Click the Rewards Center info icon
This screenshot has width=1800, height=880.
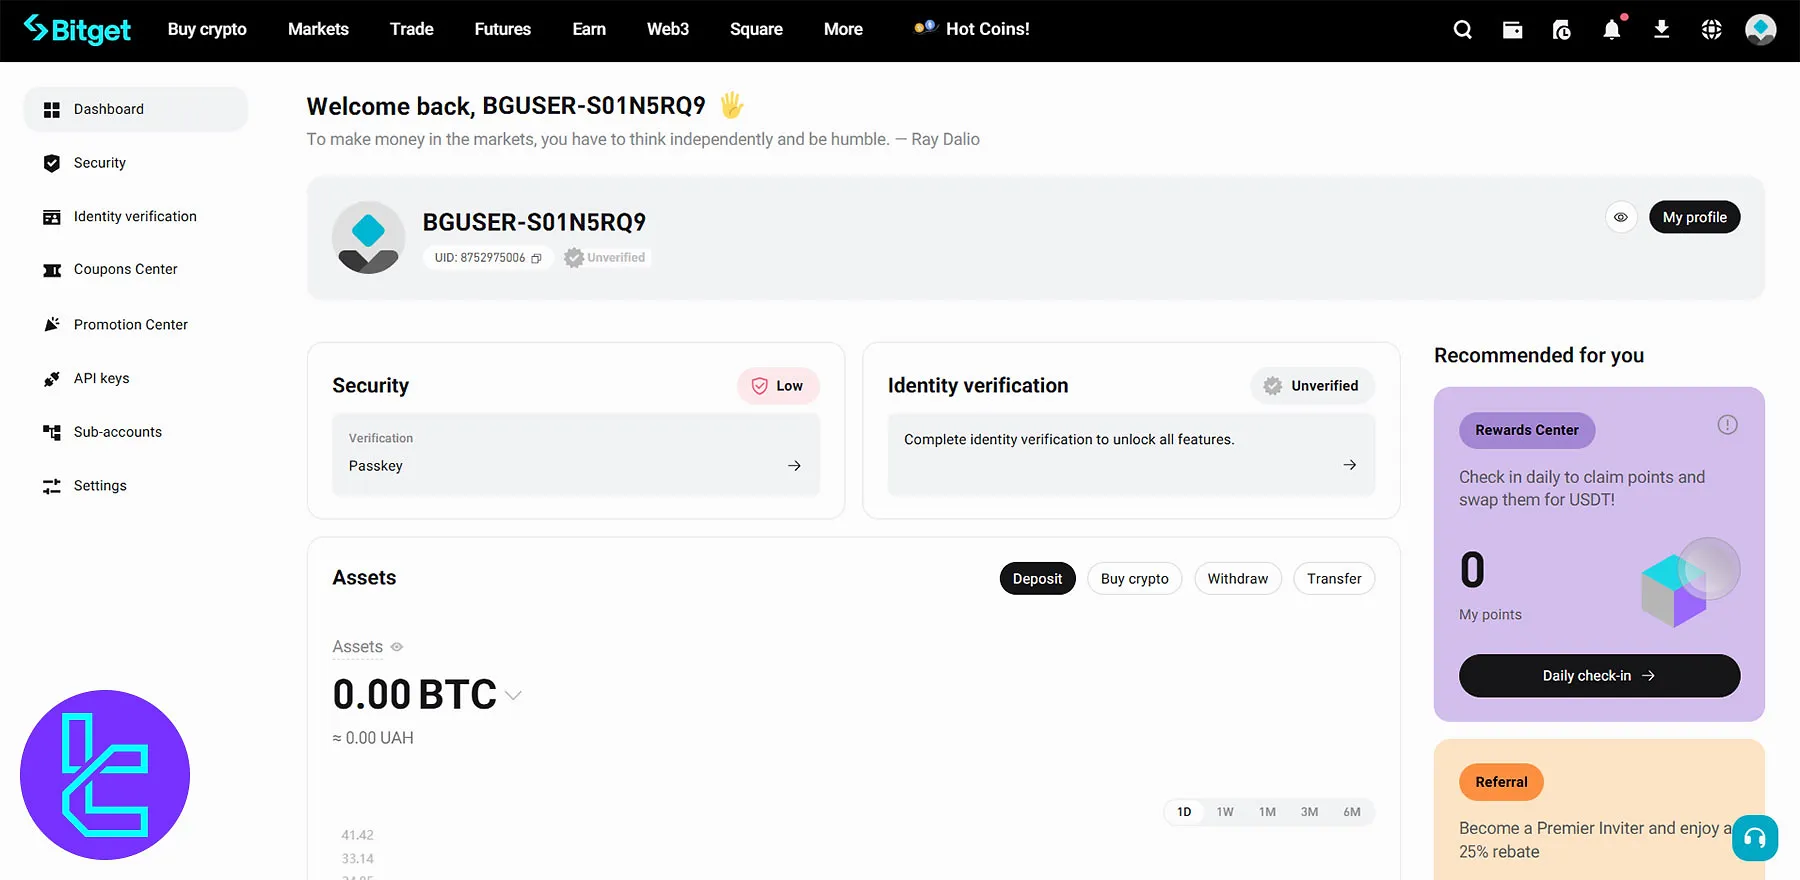tap(1727, 425)
